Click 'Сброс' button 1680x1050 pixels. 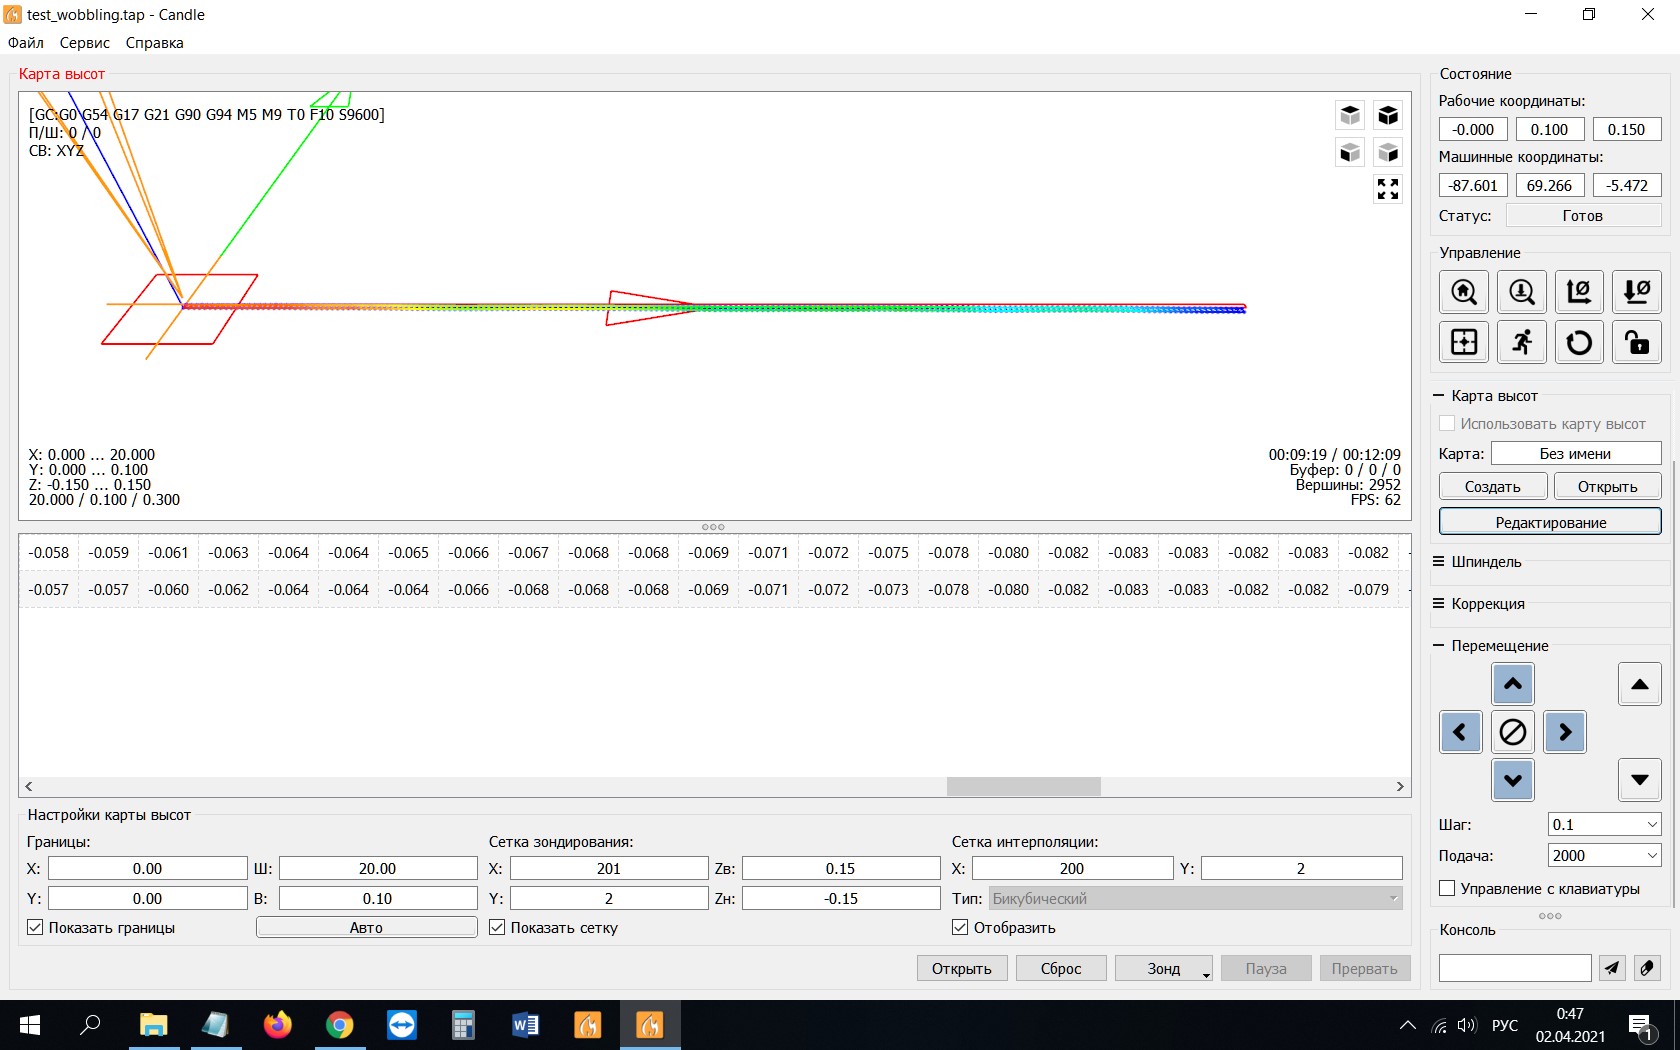[x=1061, y=969]
